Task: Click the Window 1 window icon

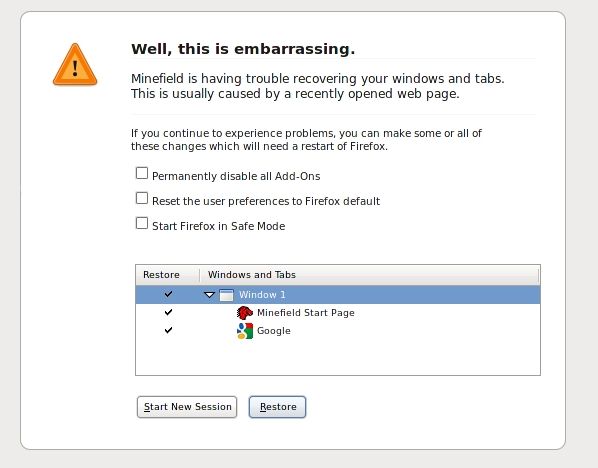Action: (227, 295)
